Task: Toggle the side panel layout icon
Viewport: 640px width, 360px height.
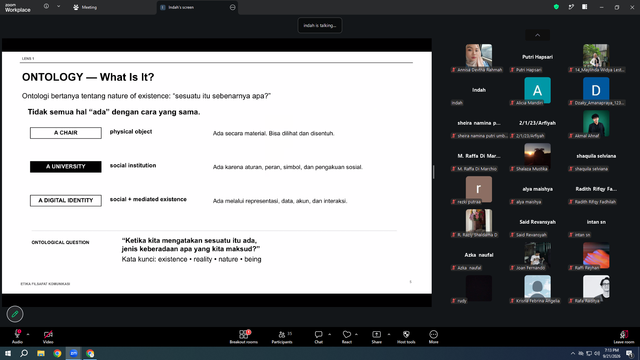Action: pyautogui.click(x=584, y=7)
